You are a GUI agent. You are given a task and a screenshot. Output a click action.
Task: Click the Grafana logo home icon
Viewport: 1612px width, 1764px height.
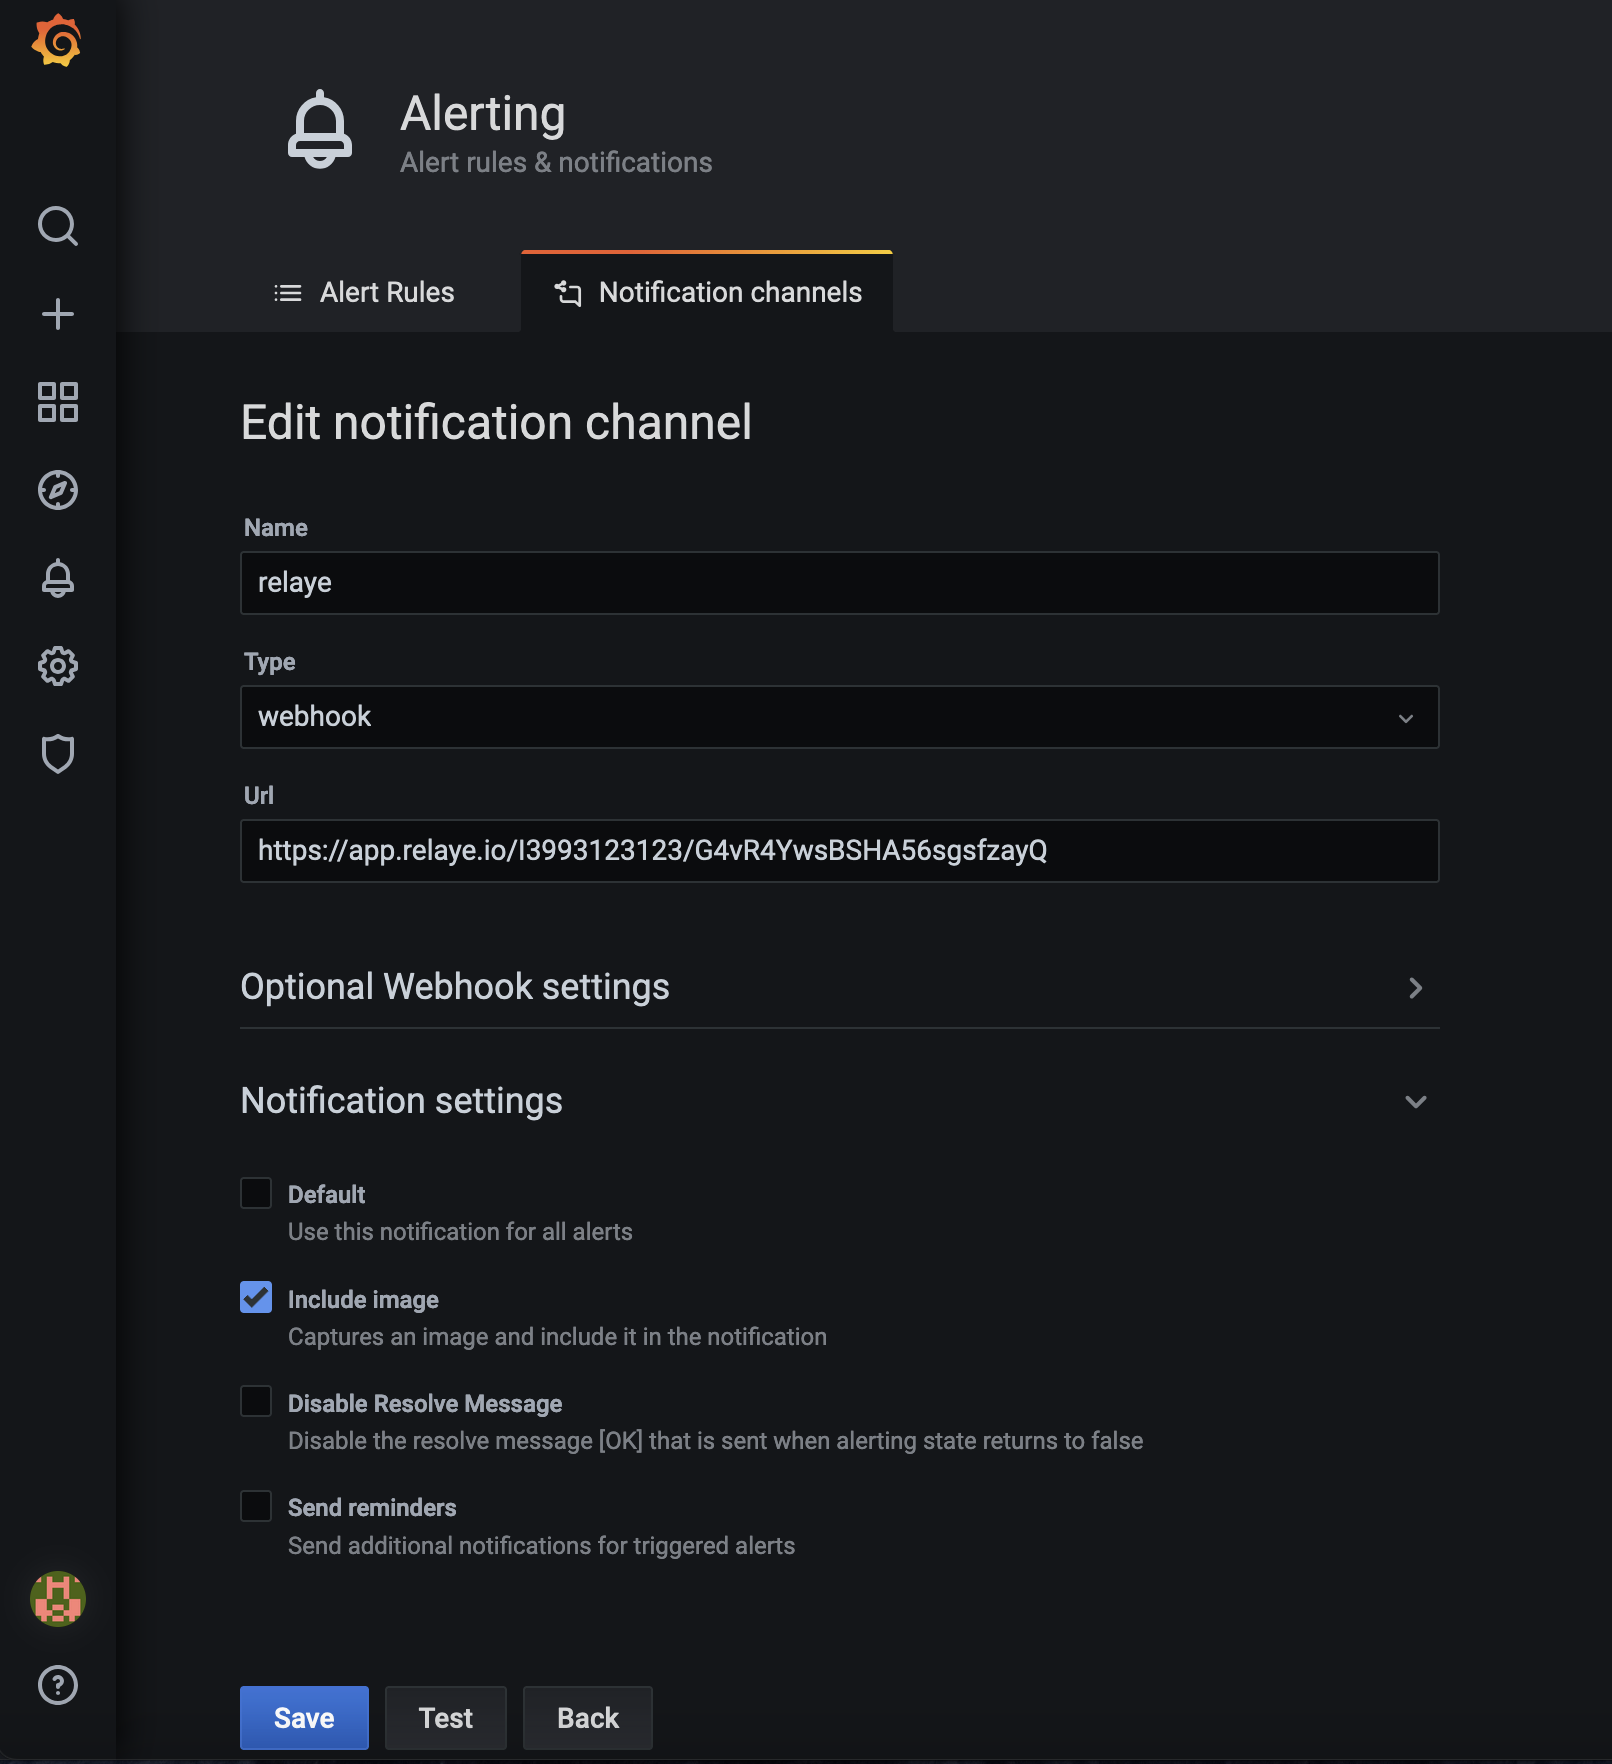coord(57,41)
